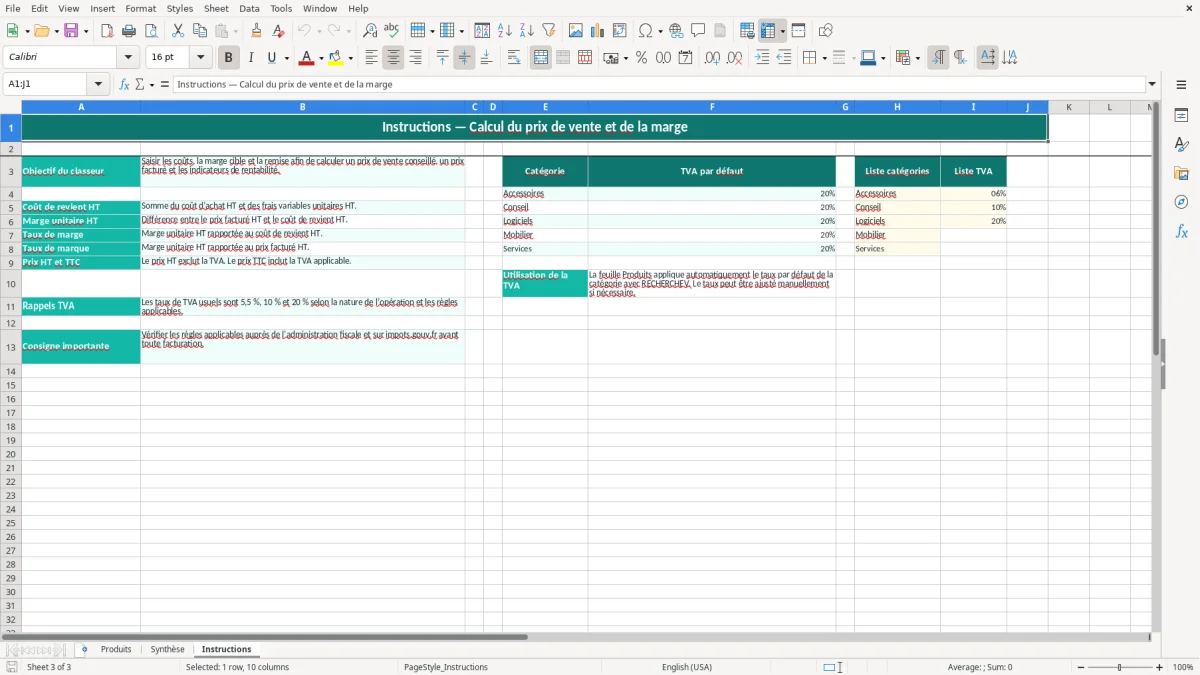
Task: Open Find and Replace
Action: pyautogui.click(x=370, y=31)
